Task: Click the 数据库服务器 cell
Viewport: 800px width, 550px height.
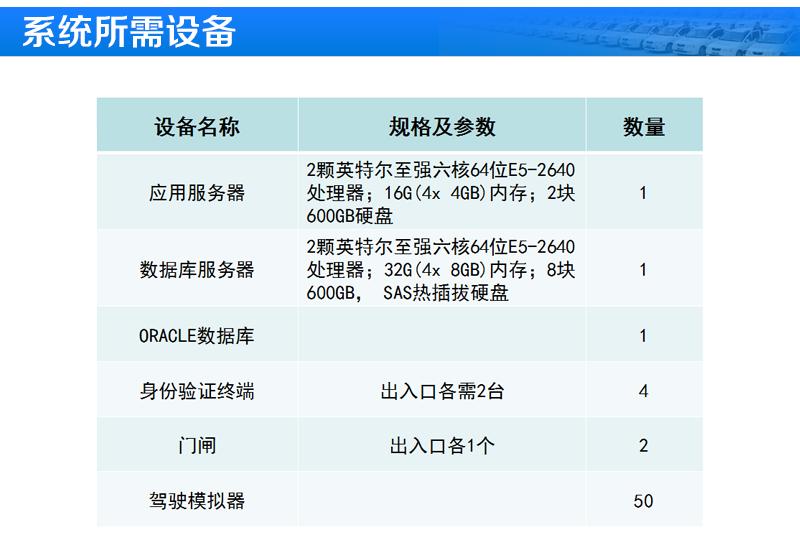Action: [x=197, y=270]
